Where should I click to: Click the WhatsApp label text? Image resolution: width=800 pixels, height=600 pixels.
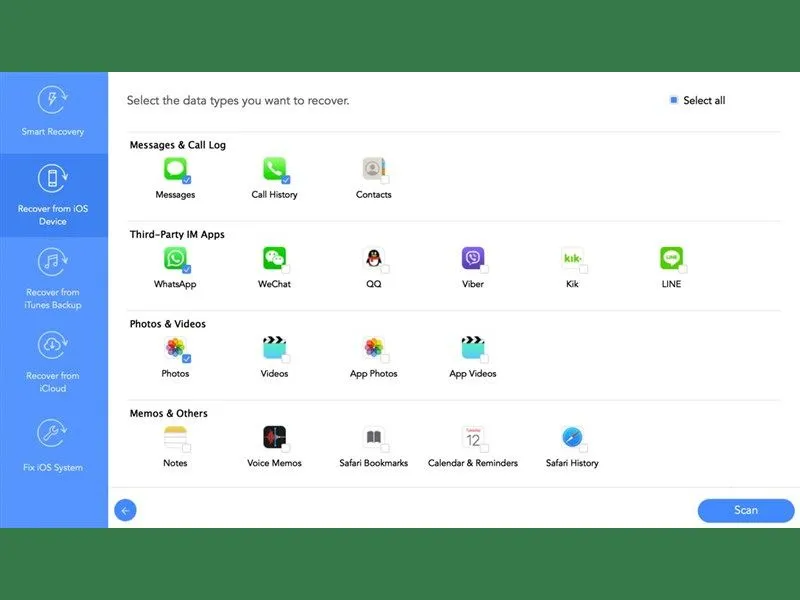pos(175,284)
